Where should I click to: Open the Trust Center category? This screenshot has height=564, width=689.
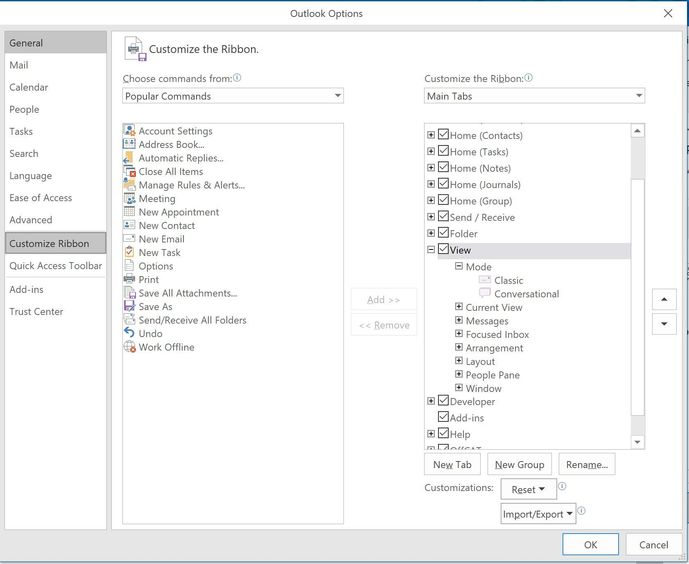55,311
